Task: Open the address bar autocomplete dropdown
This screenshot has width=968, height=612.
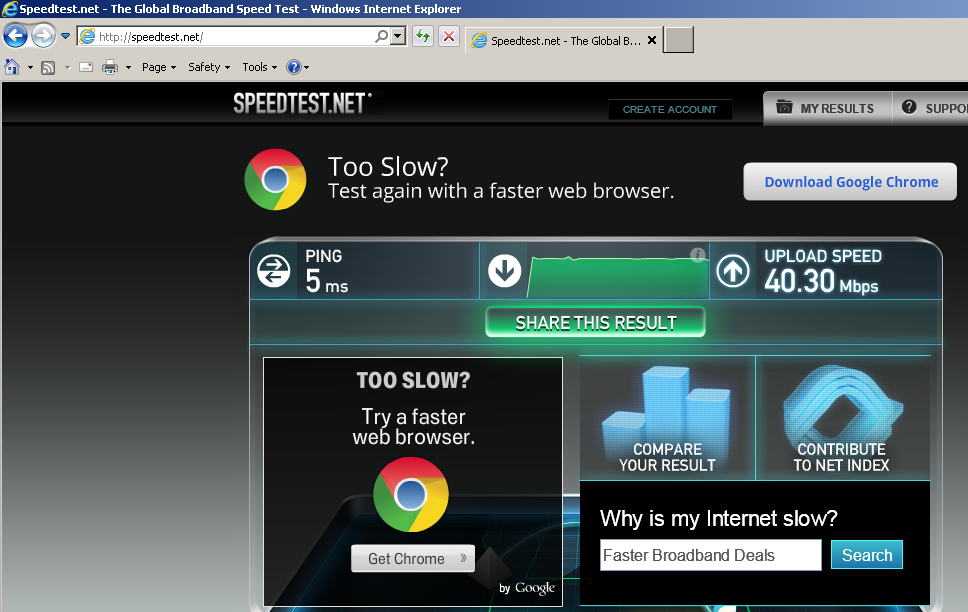Action: click(398, 36)
